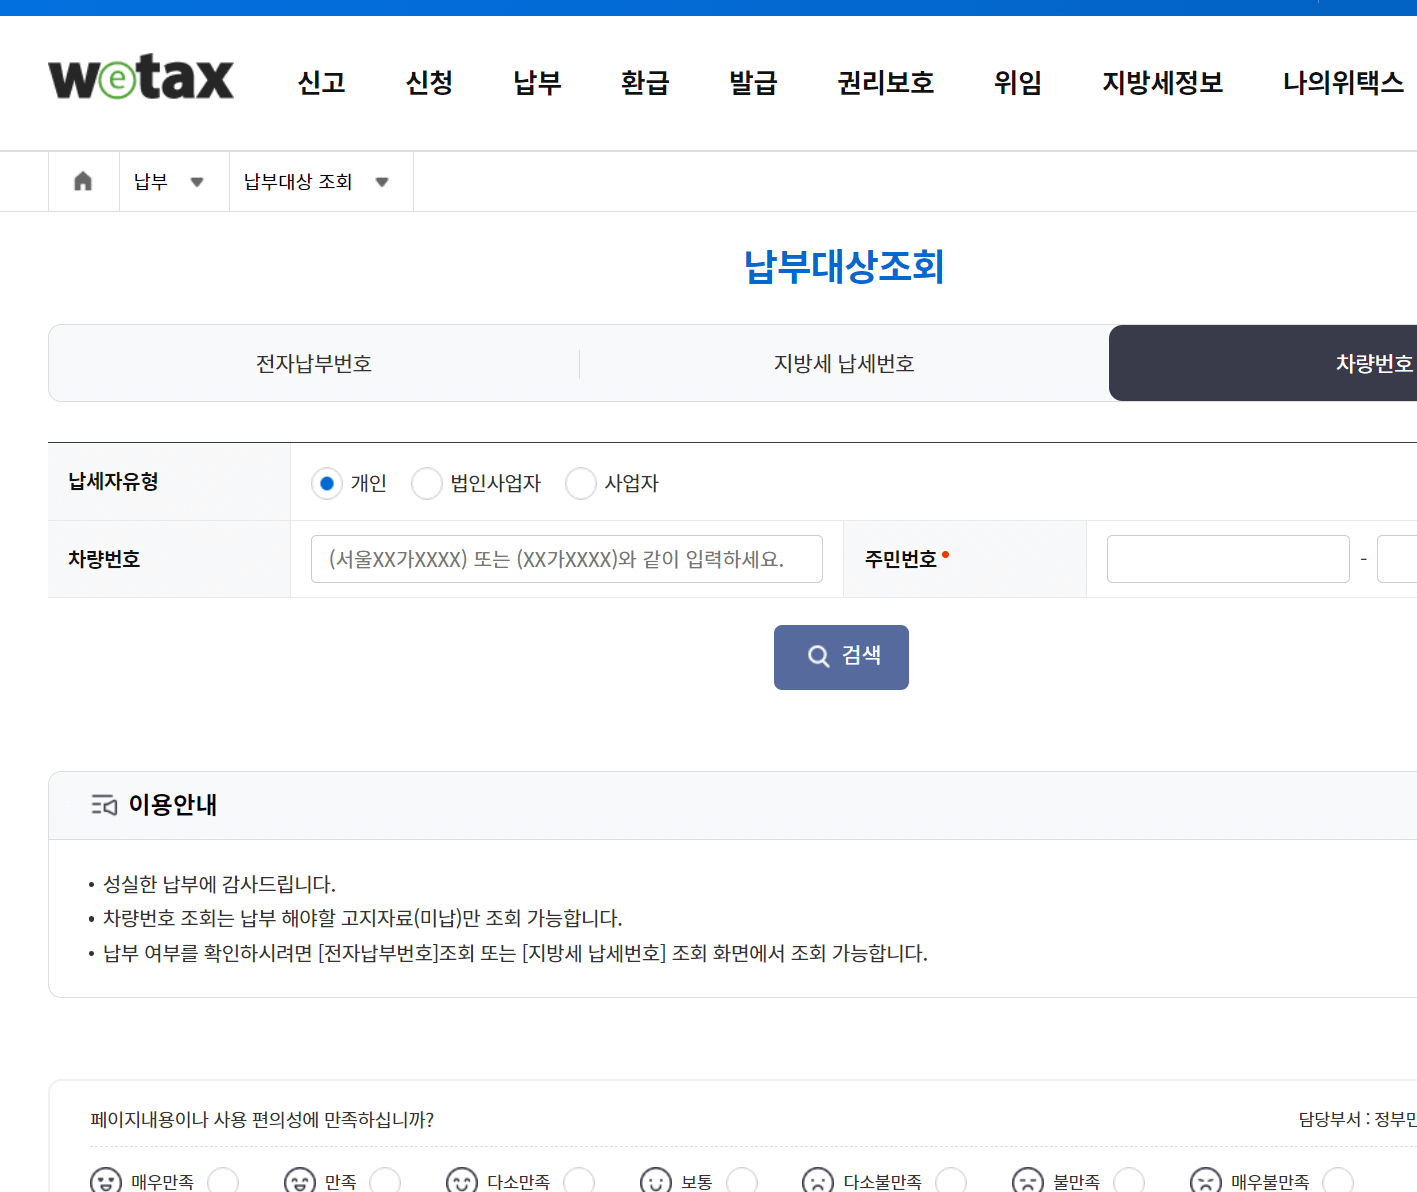This screenshot has width=1417, height=1192.
Task: Click the 다소불만족 face icon
Action: (818, 1180)
